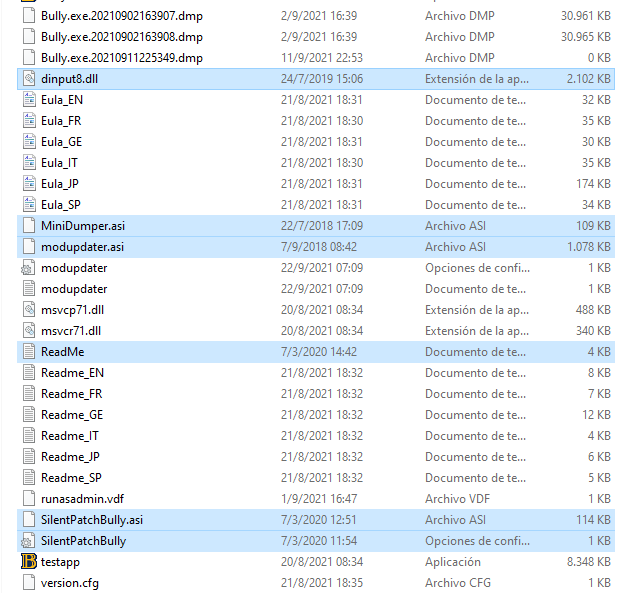Click the Readme_EN document icon
The width and height of the screenshot is (634, 593).
click(x=29, y=373)
